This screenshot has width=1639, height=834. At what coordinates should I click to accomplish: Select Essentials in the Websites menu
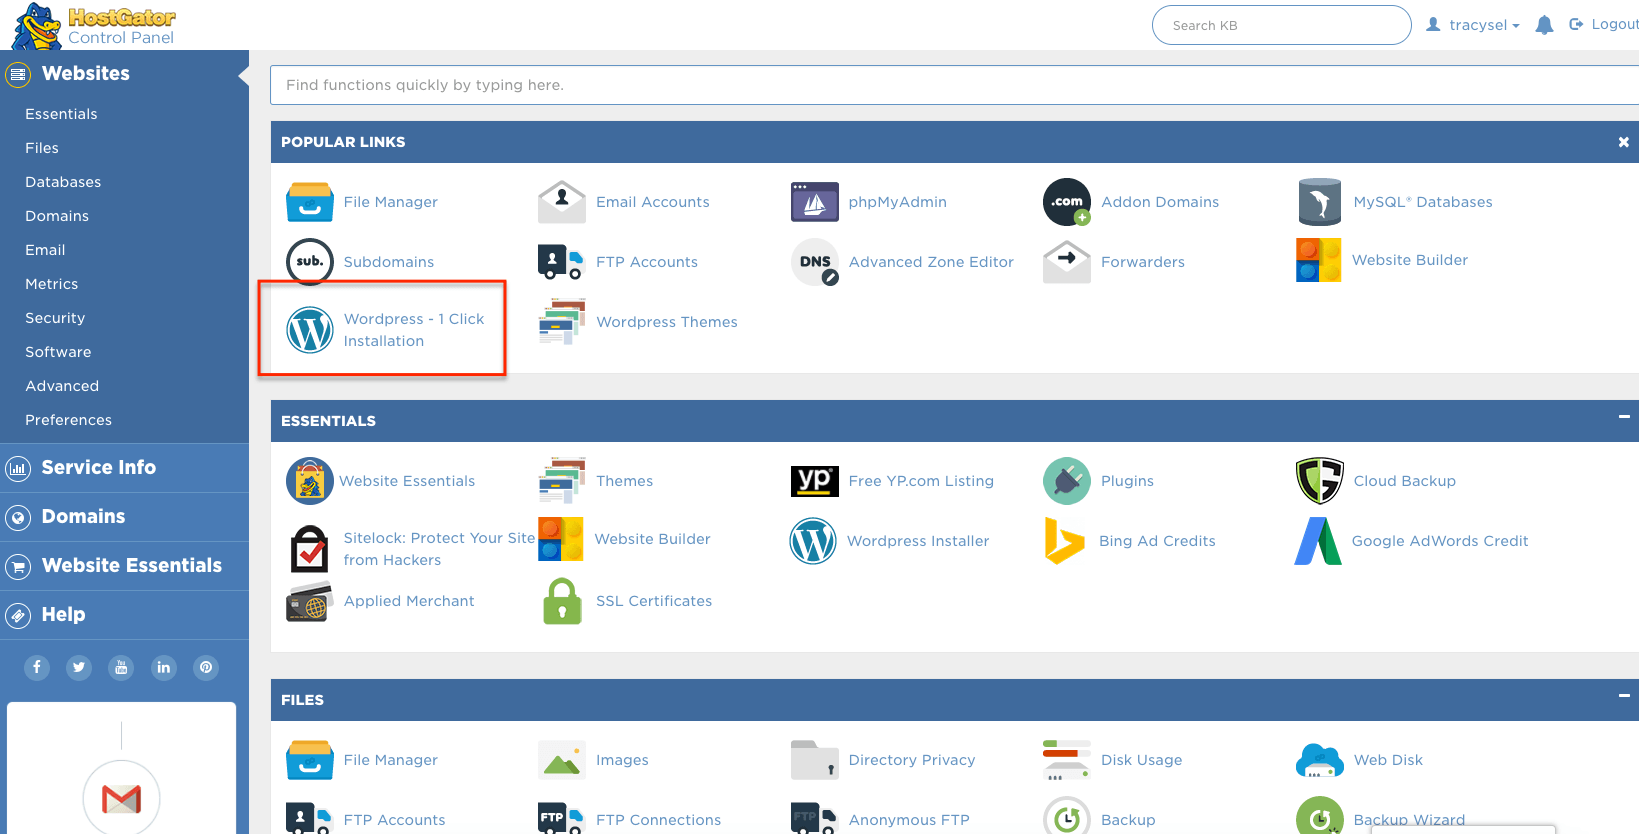coord(61,114)
